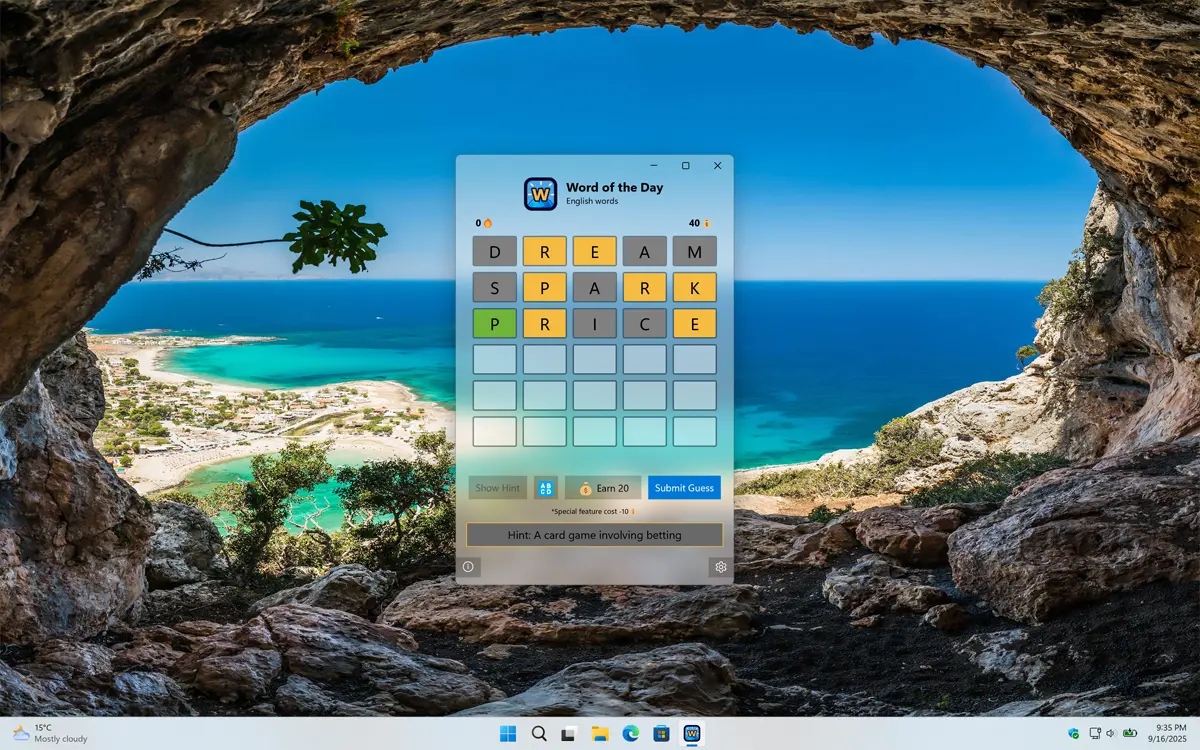Click the Earn 20 coins button
This screenshot has width=1200, height=750.
[x=603, y=488]
